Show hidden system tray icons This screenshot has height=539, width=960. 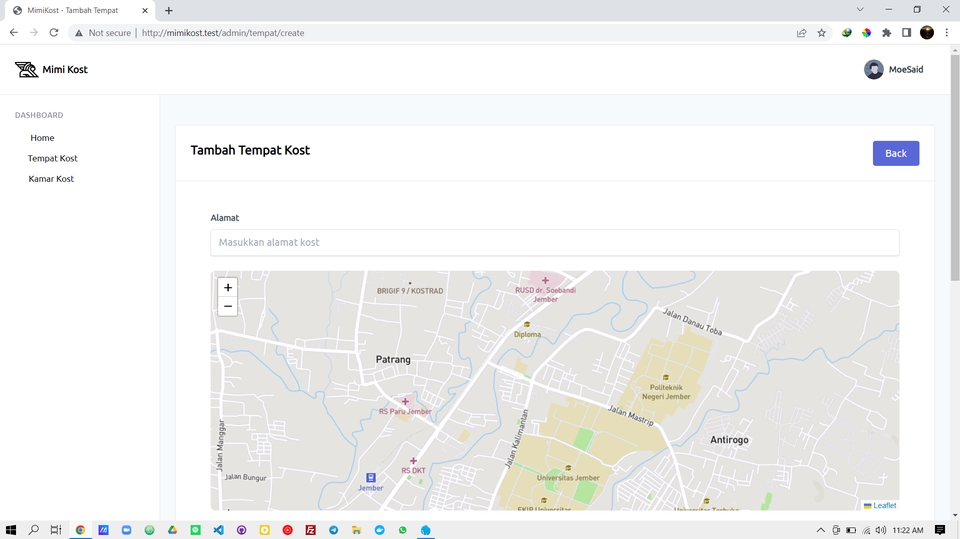(820, 530)
